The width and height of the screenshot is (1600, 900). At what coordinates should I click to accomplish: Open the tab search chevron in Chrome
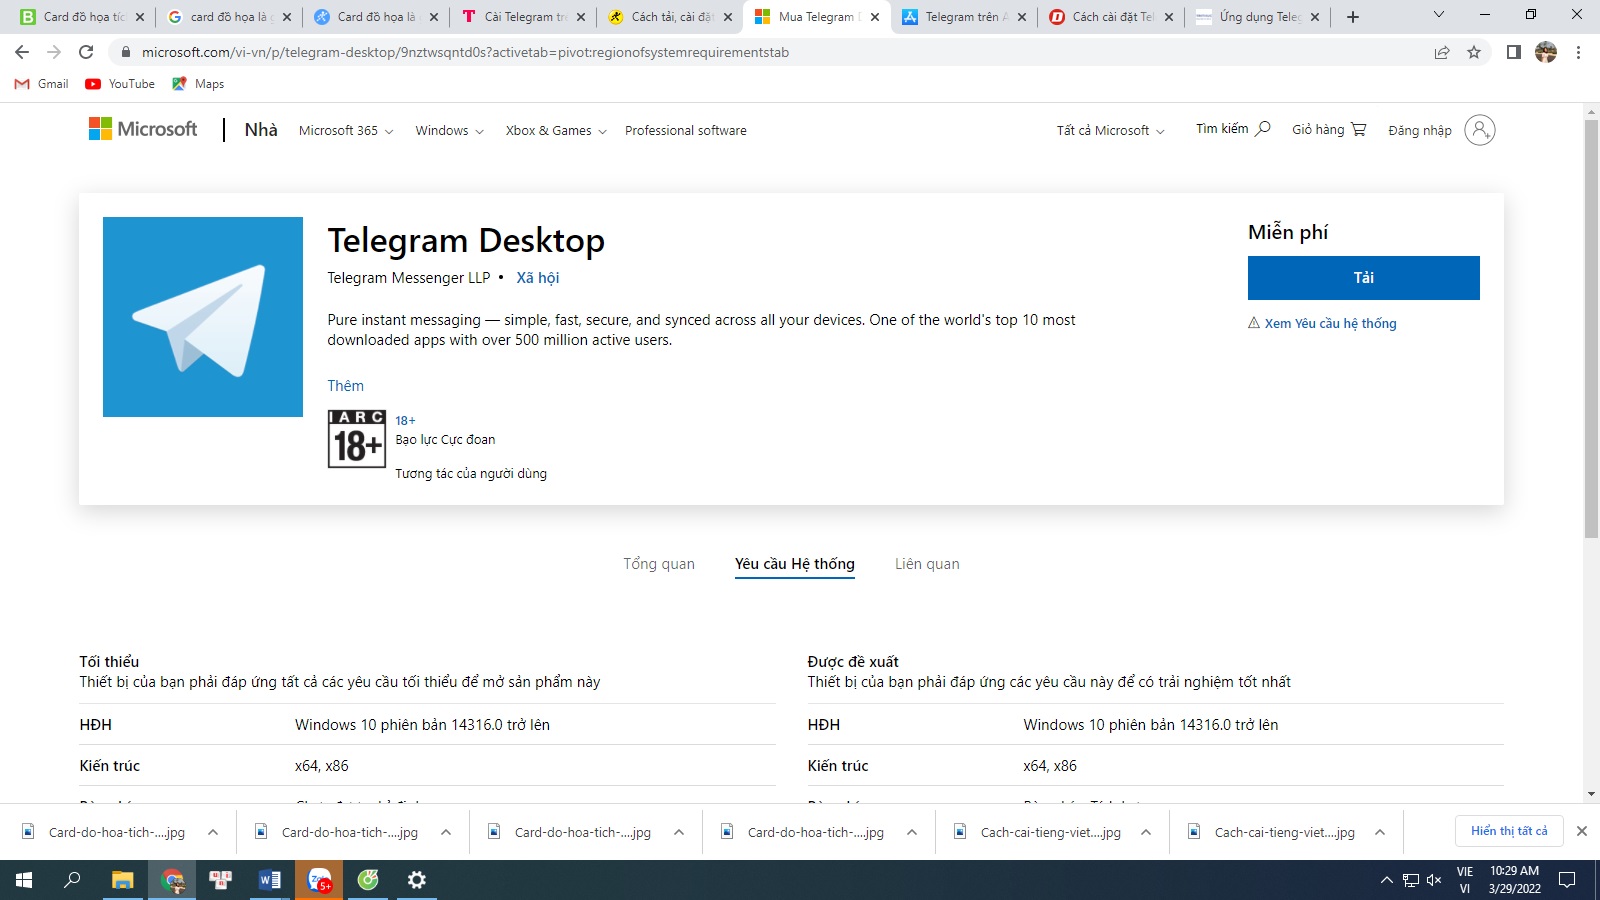1439,15
